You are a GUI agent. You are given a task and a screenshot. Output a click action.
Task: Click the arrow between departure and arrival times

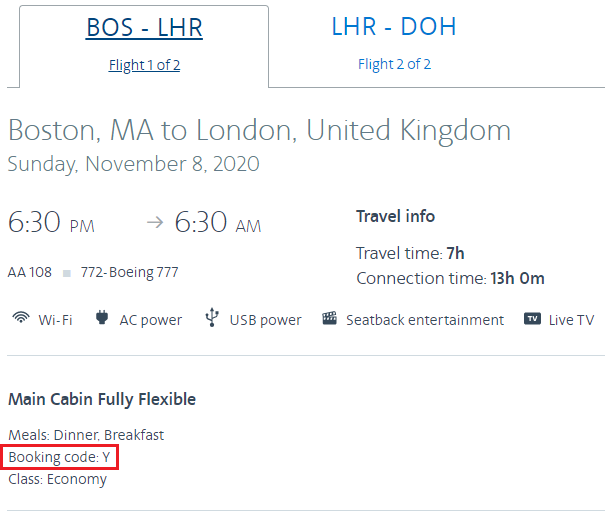(154, 223)
